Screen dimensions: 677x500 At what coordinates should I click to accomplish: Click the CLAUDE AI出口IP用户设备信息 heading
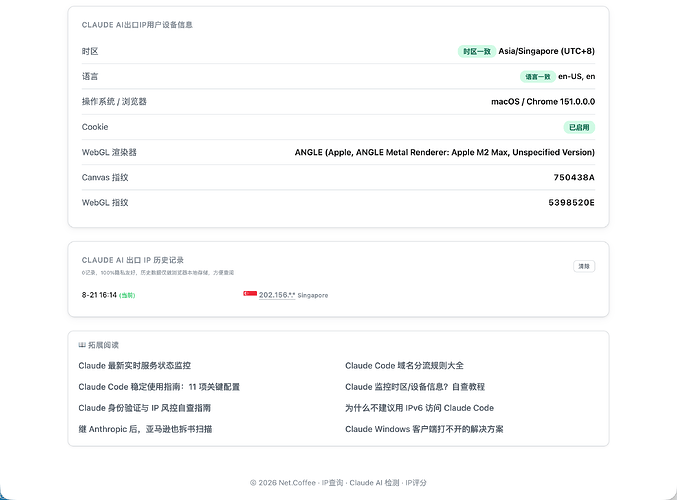(137, 25)
